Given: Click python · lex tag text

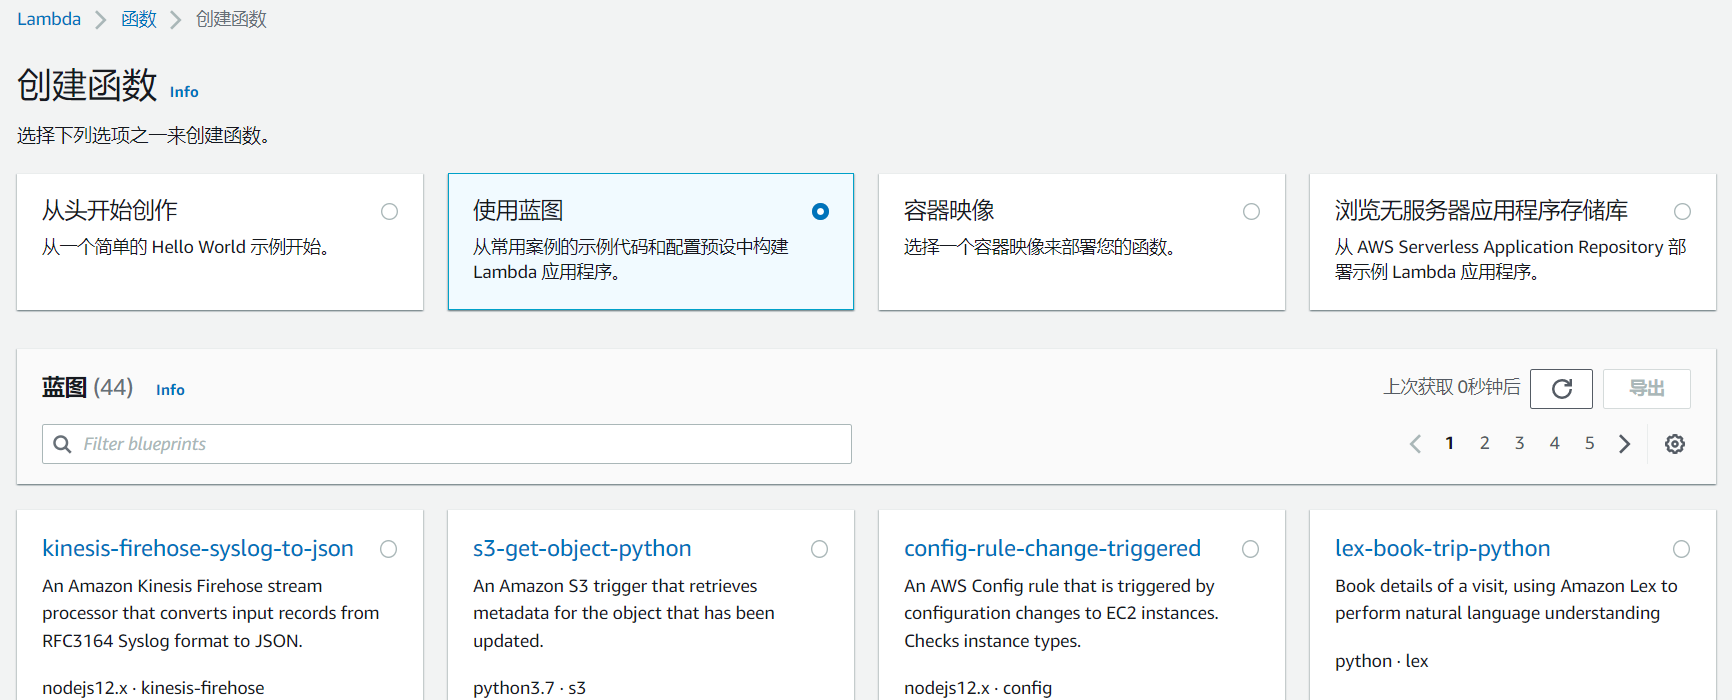Looking at the screenshot, I should click(1382, 661).
